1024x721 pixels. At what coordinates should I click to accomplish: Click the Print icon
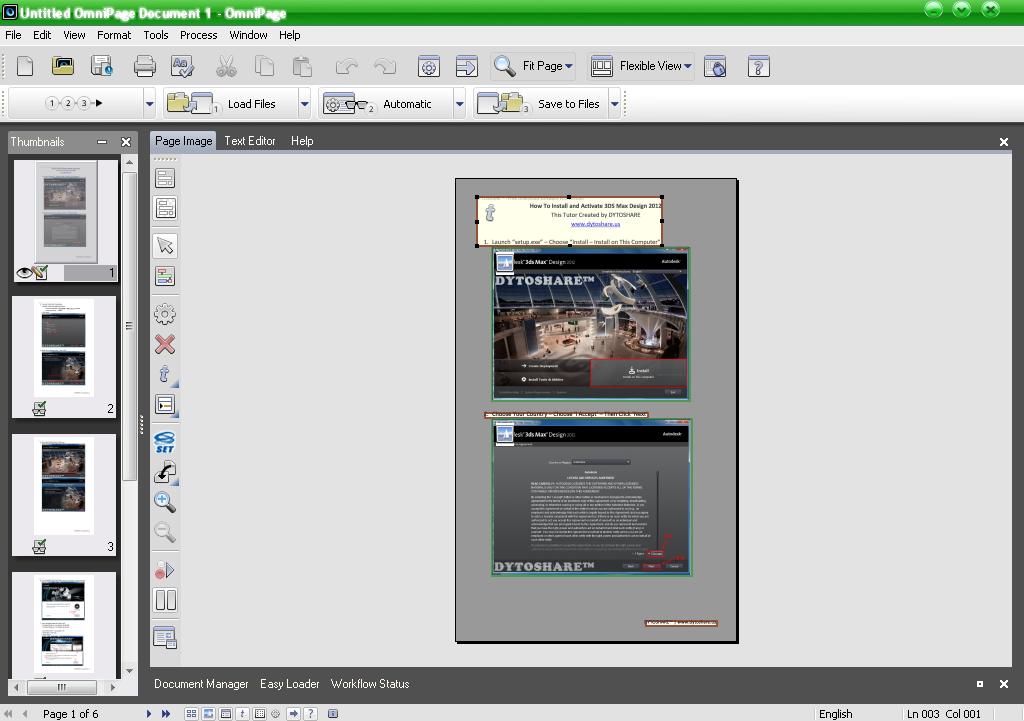(x=144, y=66)
